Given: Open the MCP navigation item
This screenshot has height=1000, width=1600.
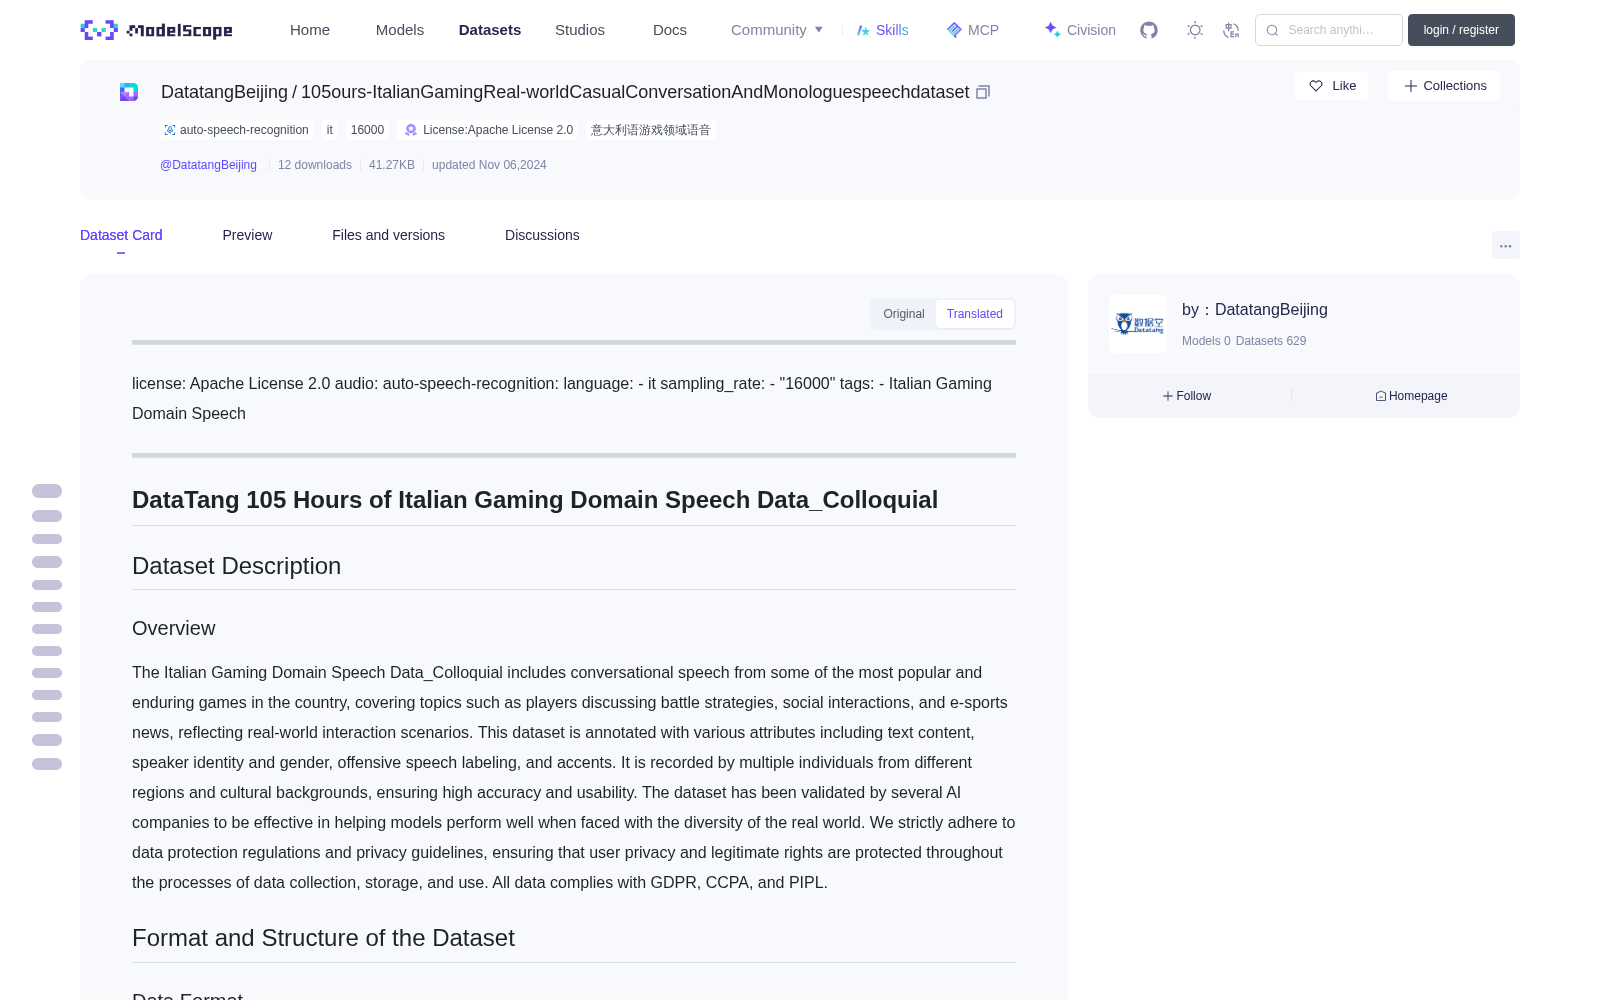Looking at the screenshot, I should click(x=973, y=30).
